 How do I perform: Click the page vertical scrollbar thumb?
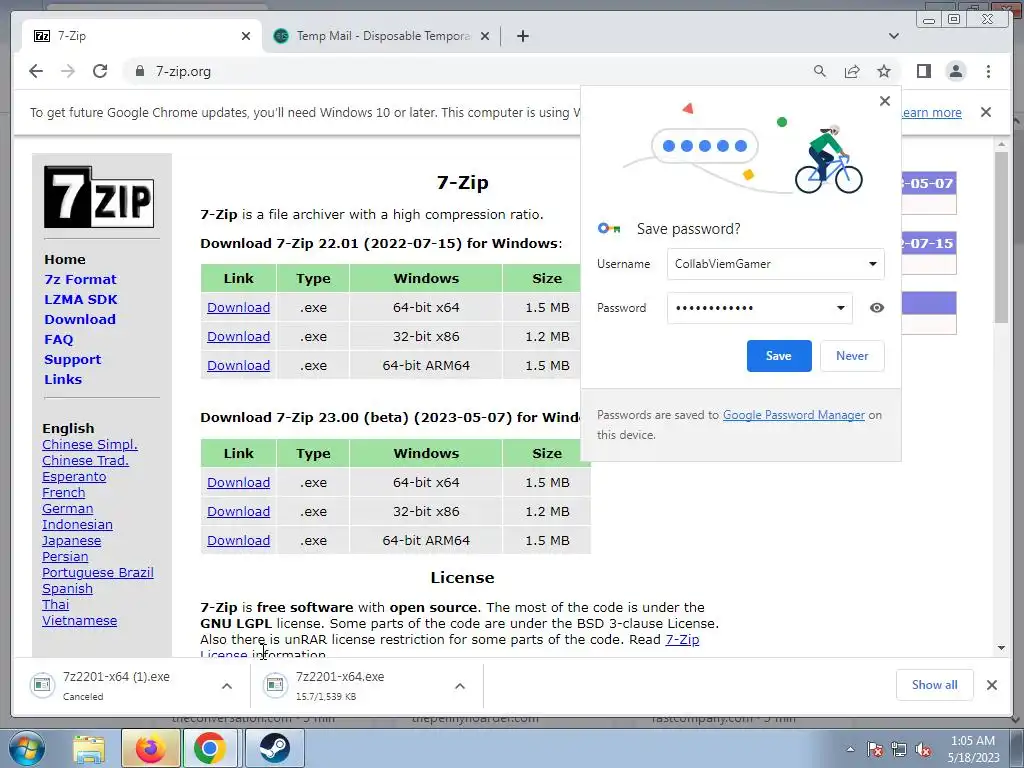pyautogui.click(x=1002, y=236)
